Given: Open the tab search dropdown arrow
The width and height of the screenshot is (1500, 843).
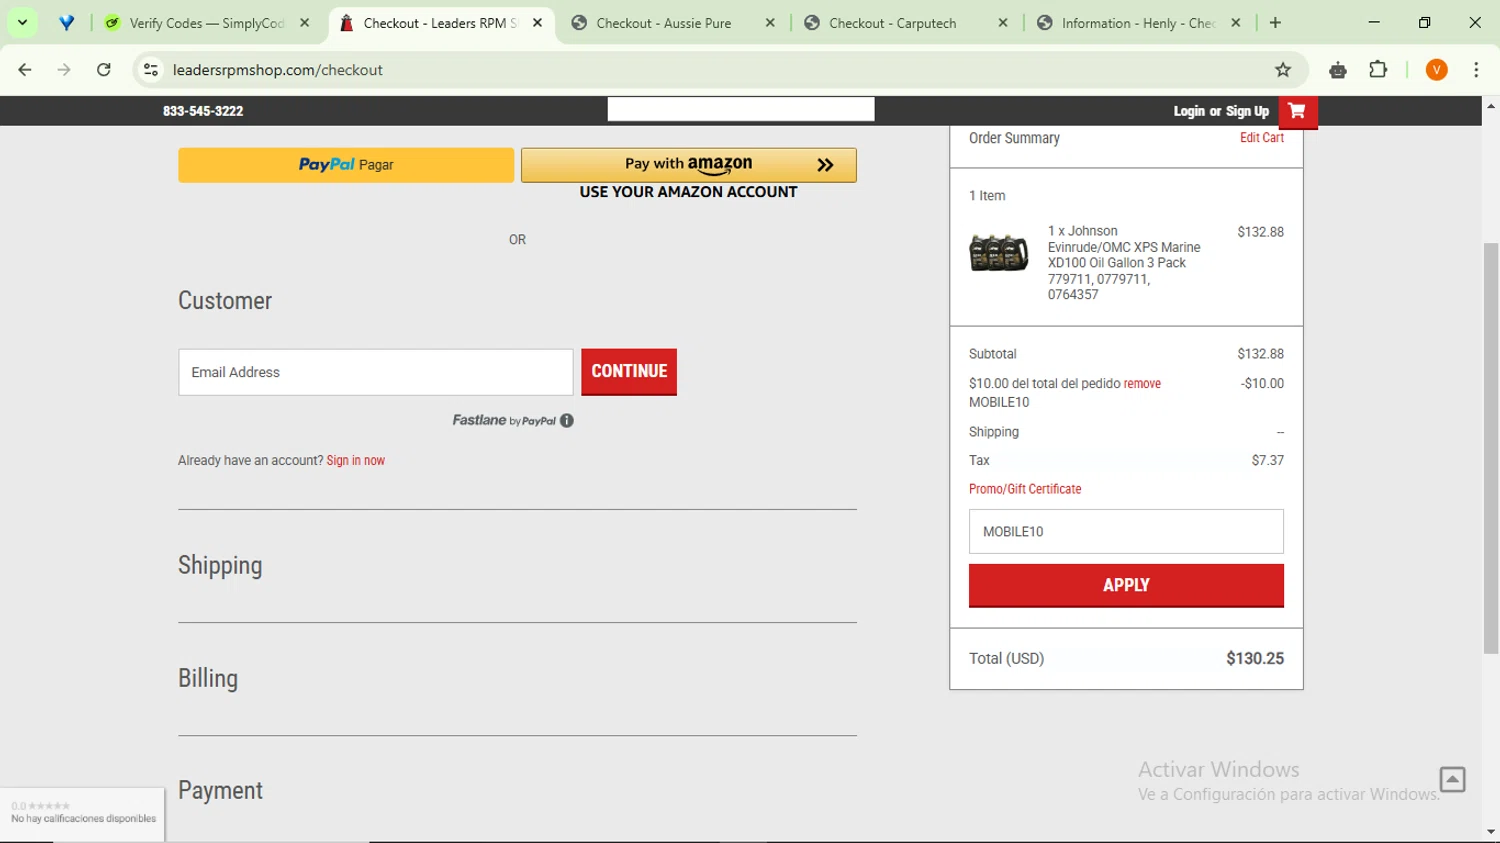Looking at the screenshot, I should (x=22, y=22).
